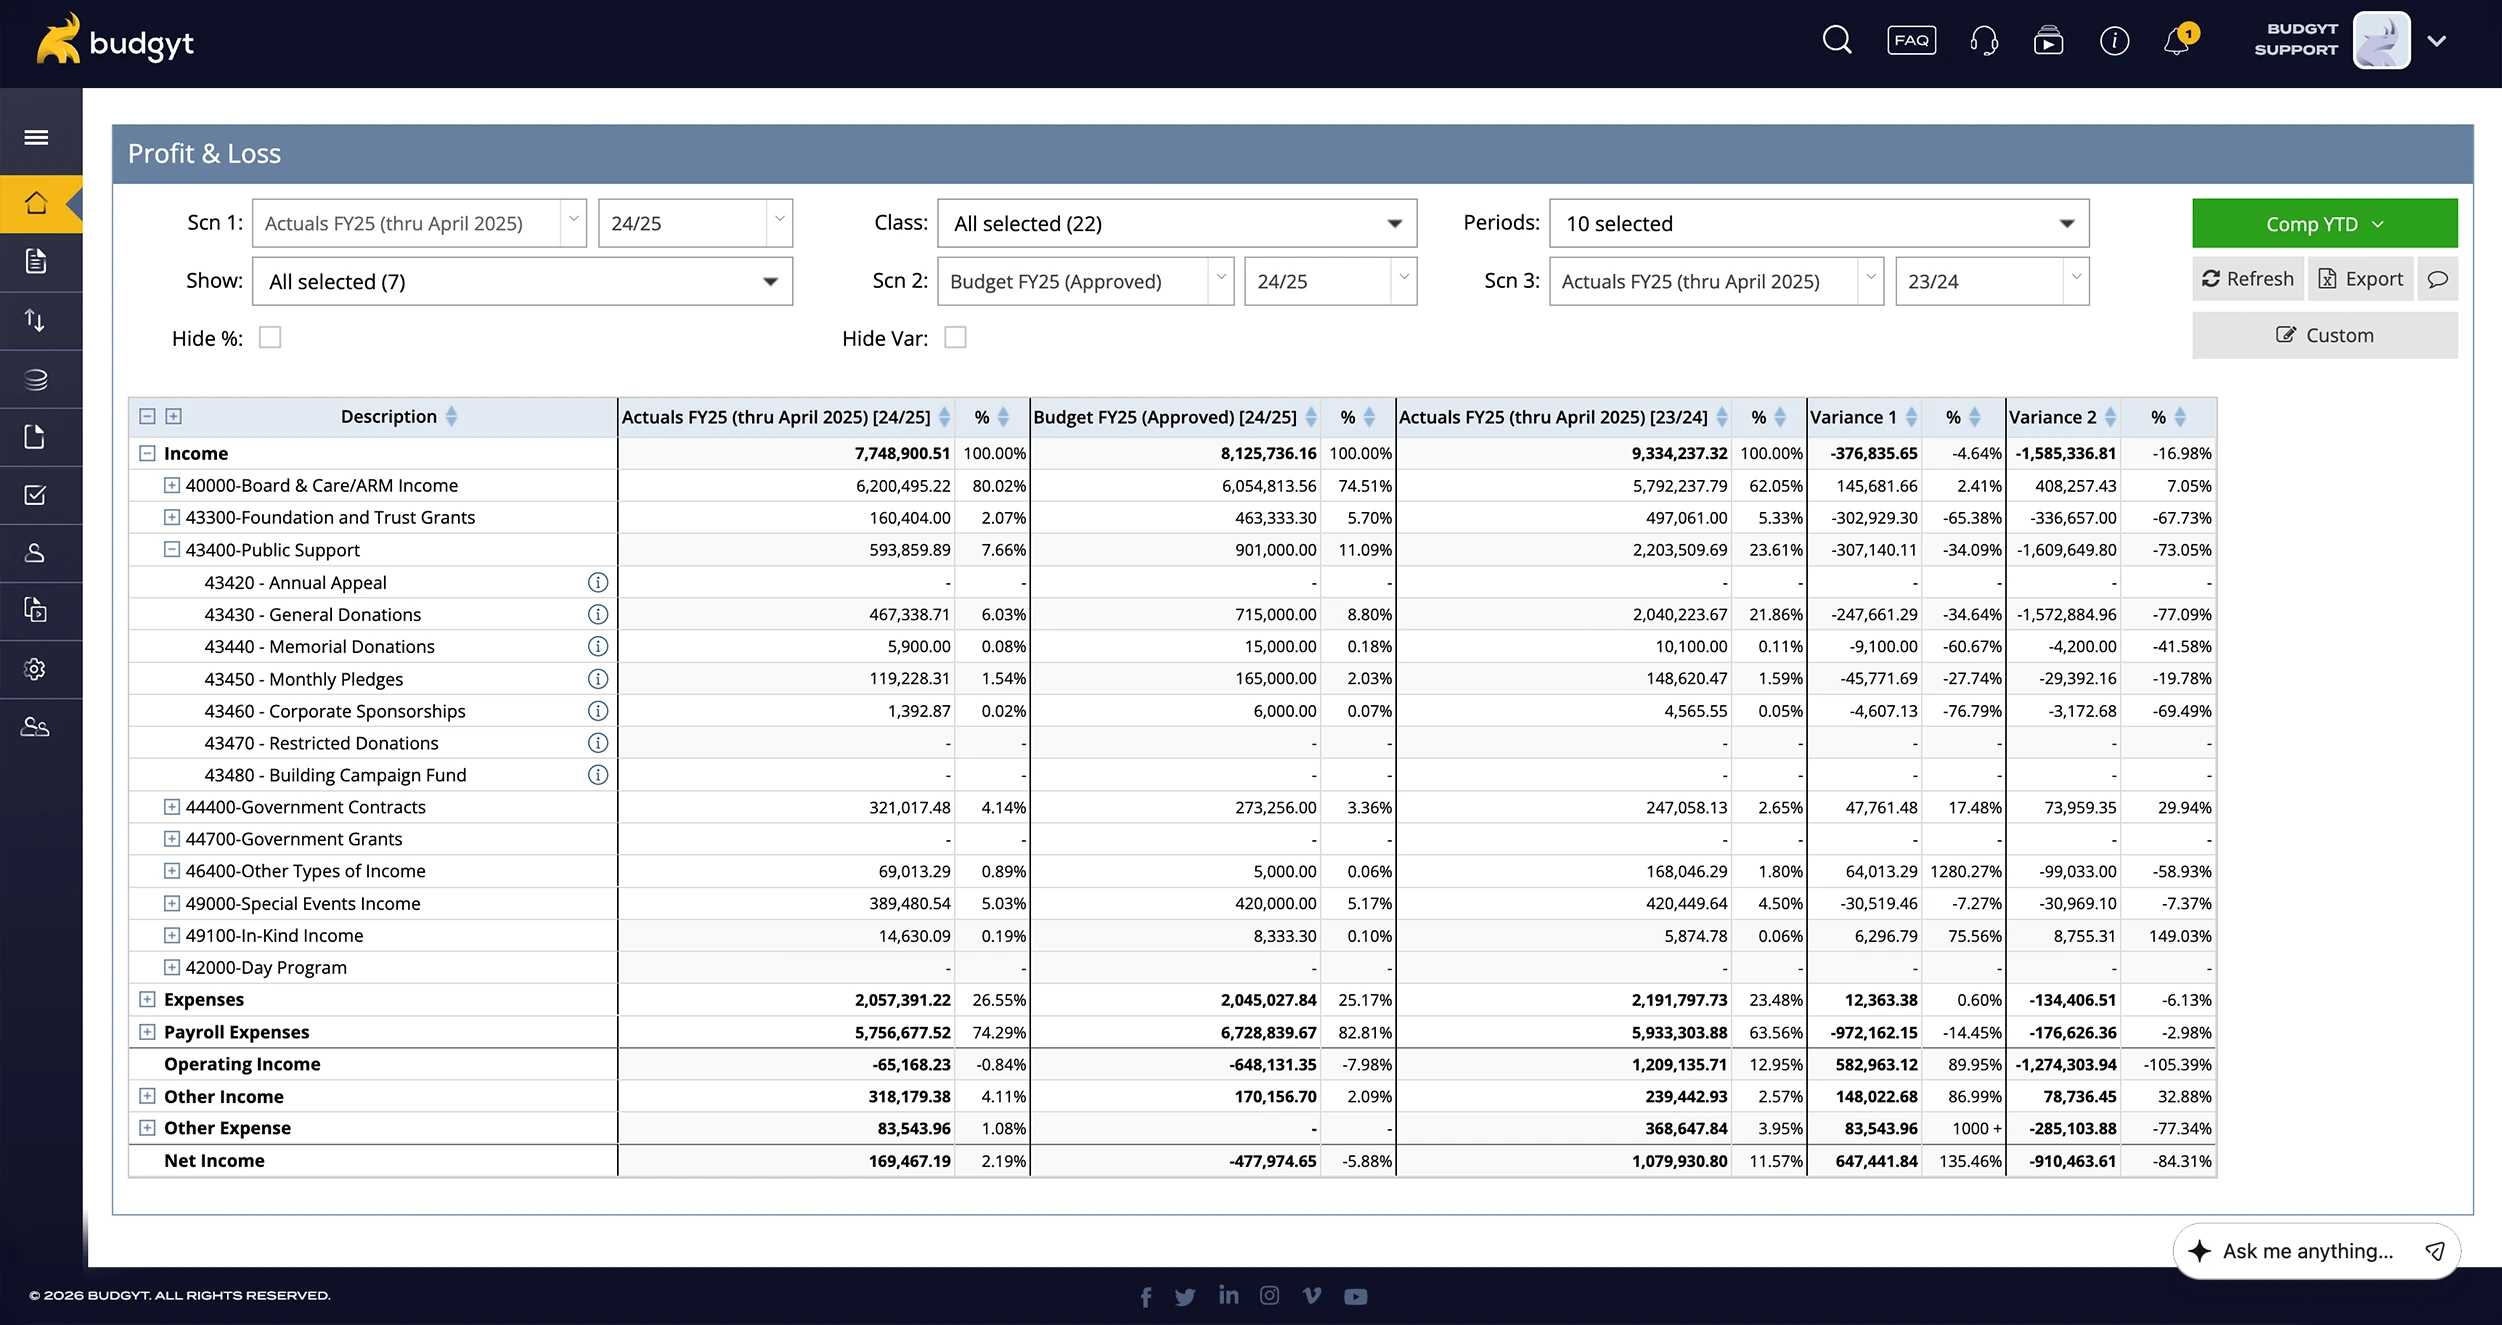Open the notifications bell icon
2502x1325 pixels.
[x=2177, y=42]
